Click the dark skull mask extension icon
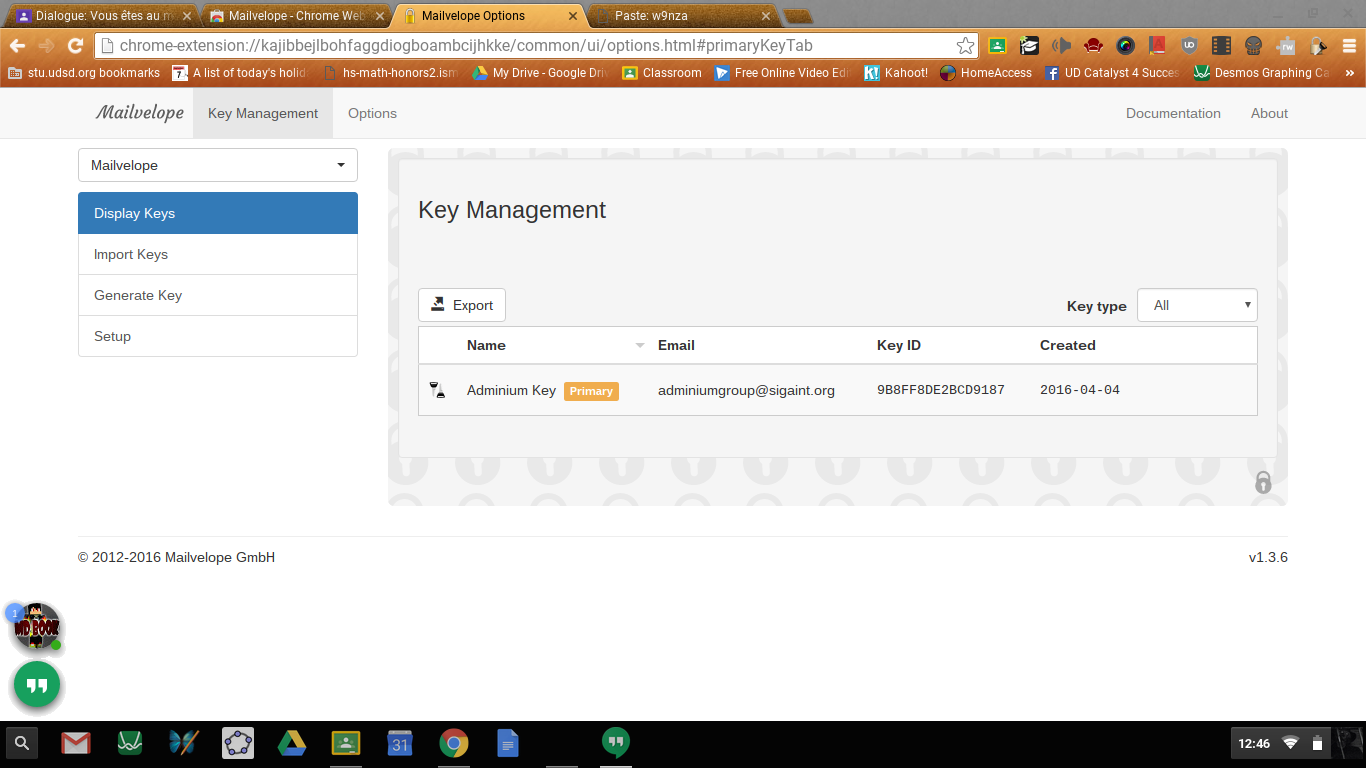1366x768 pixels. (x=1253, y=45)
